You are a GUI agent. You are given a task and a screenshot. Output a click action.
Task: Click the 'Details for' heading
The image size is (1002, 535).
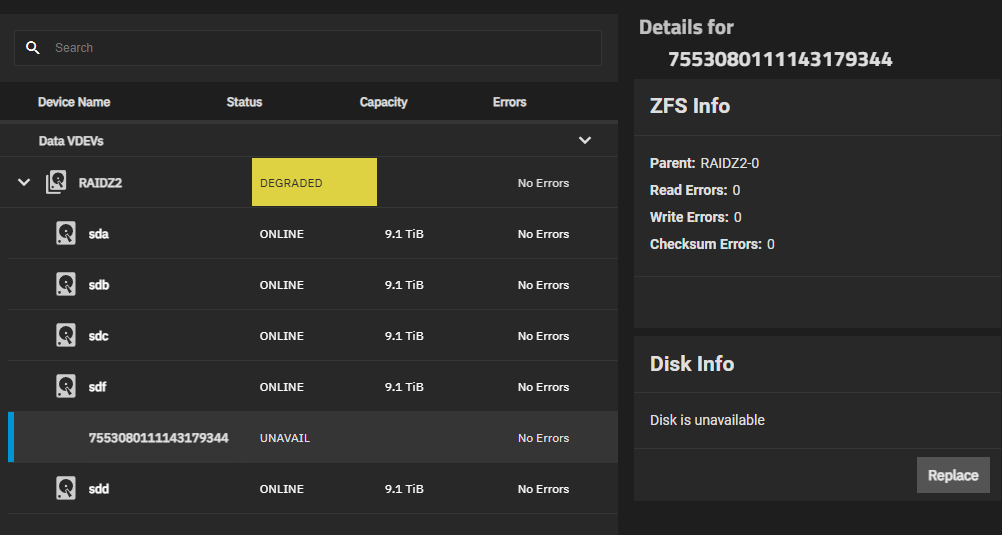pyautogui.click(x=686, y=27)
